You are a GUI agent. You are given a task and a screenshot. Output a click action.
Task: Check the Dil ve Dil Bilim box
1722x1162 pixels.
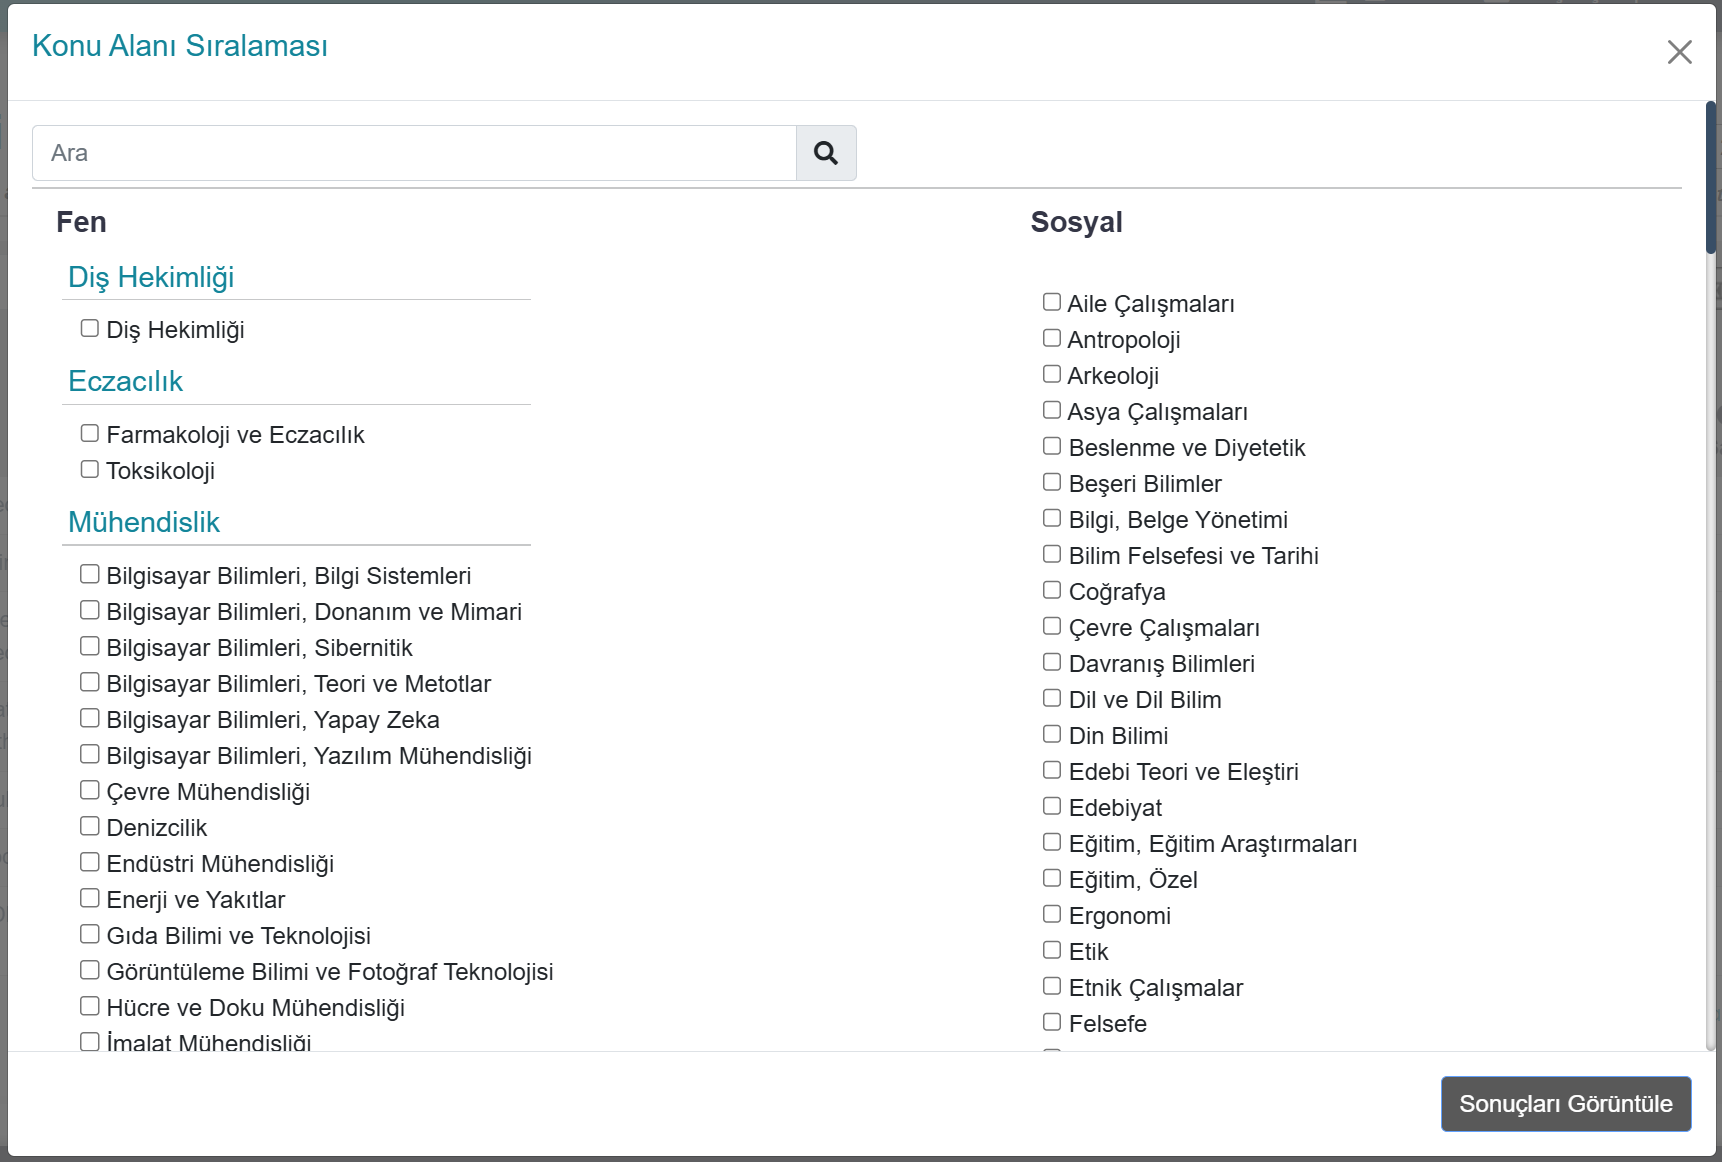pos(1052,698)
